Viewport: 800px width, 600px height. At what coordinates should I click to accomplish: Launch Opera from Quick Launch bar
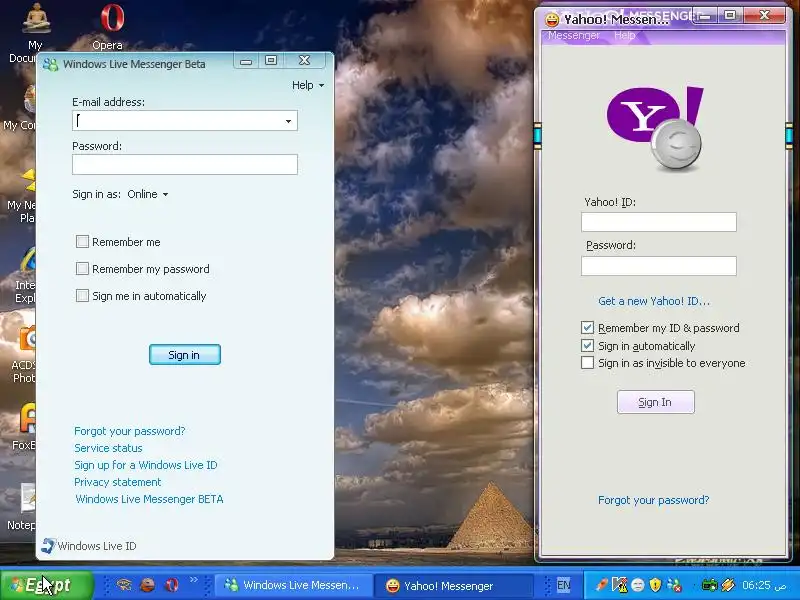point(172,585)
